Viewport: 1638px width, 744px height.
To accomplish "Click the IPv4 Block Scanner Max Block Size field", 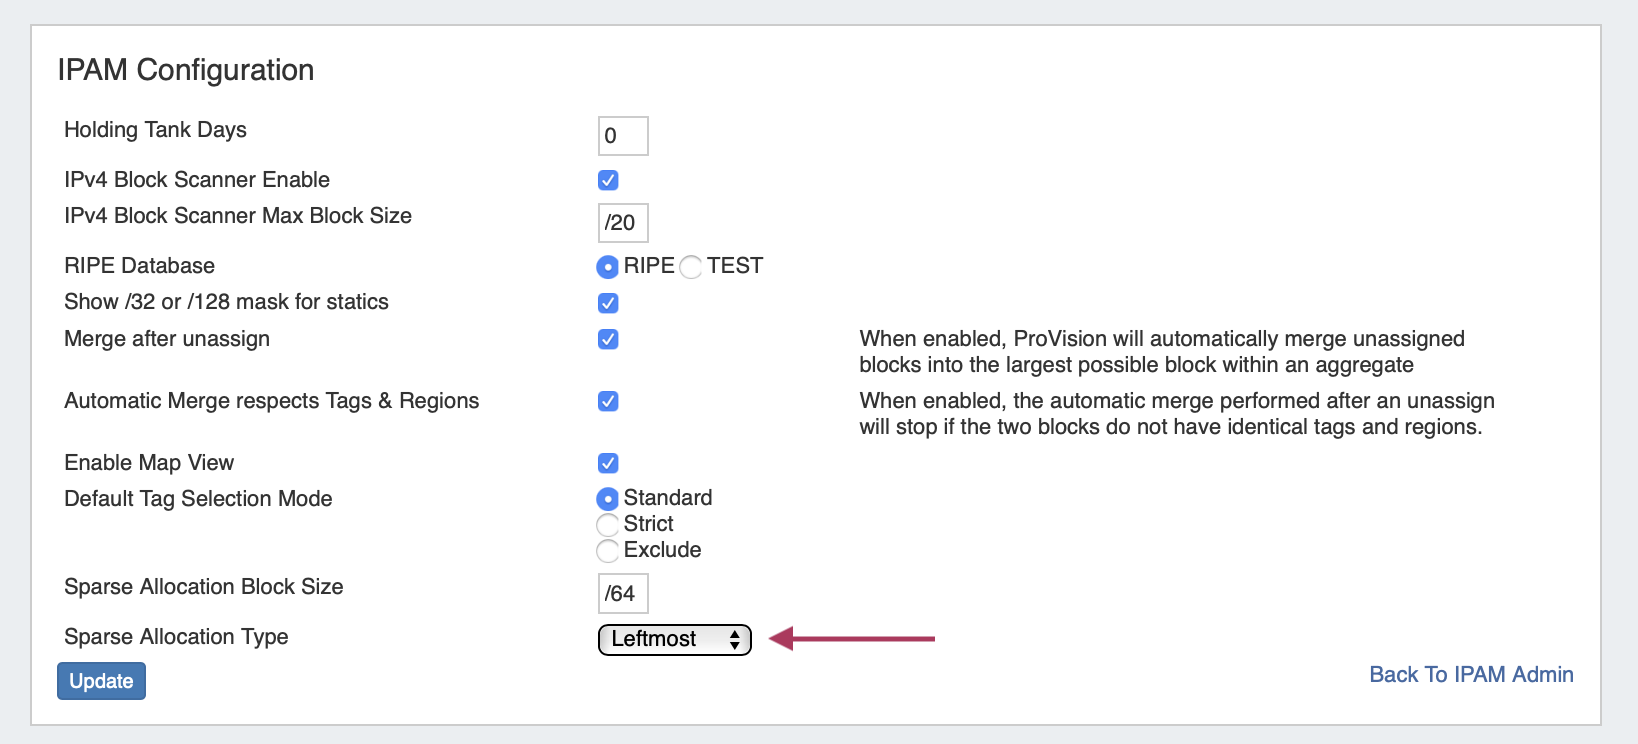I will 623,223.
